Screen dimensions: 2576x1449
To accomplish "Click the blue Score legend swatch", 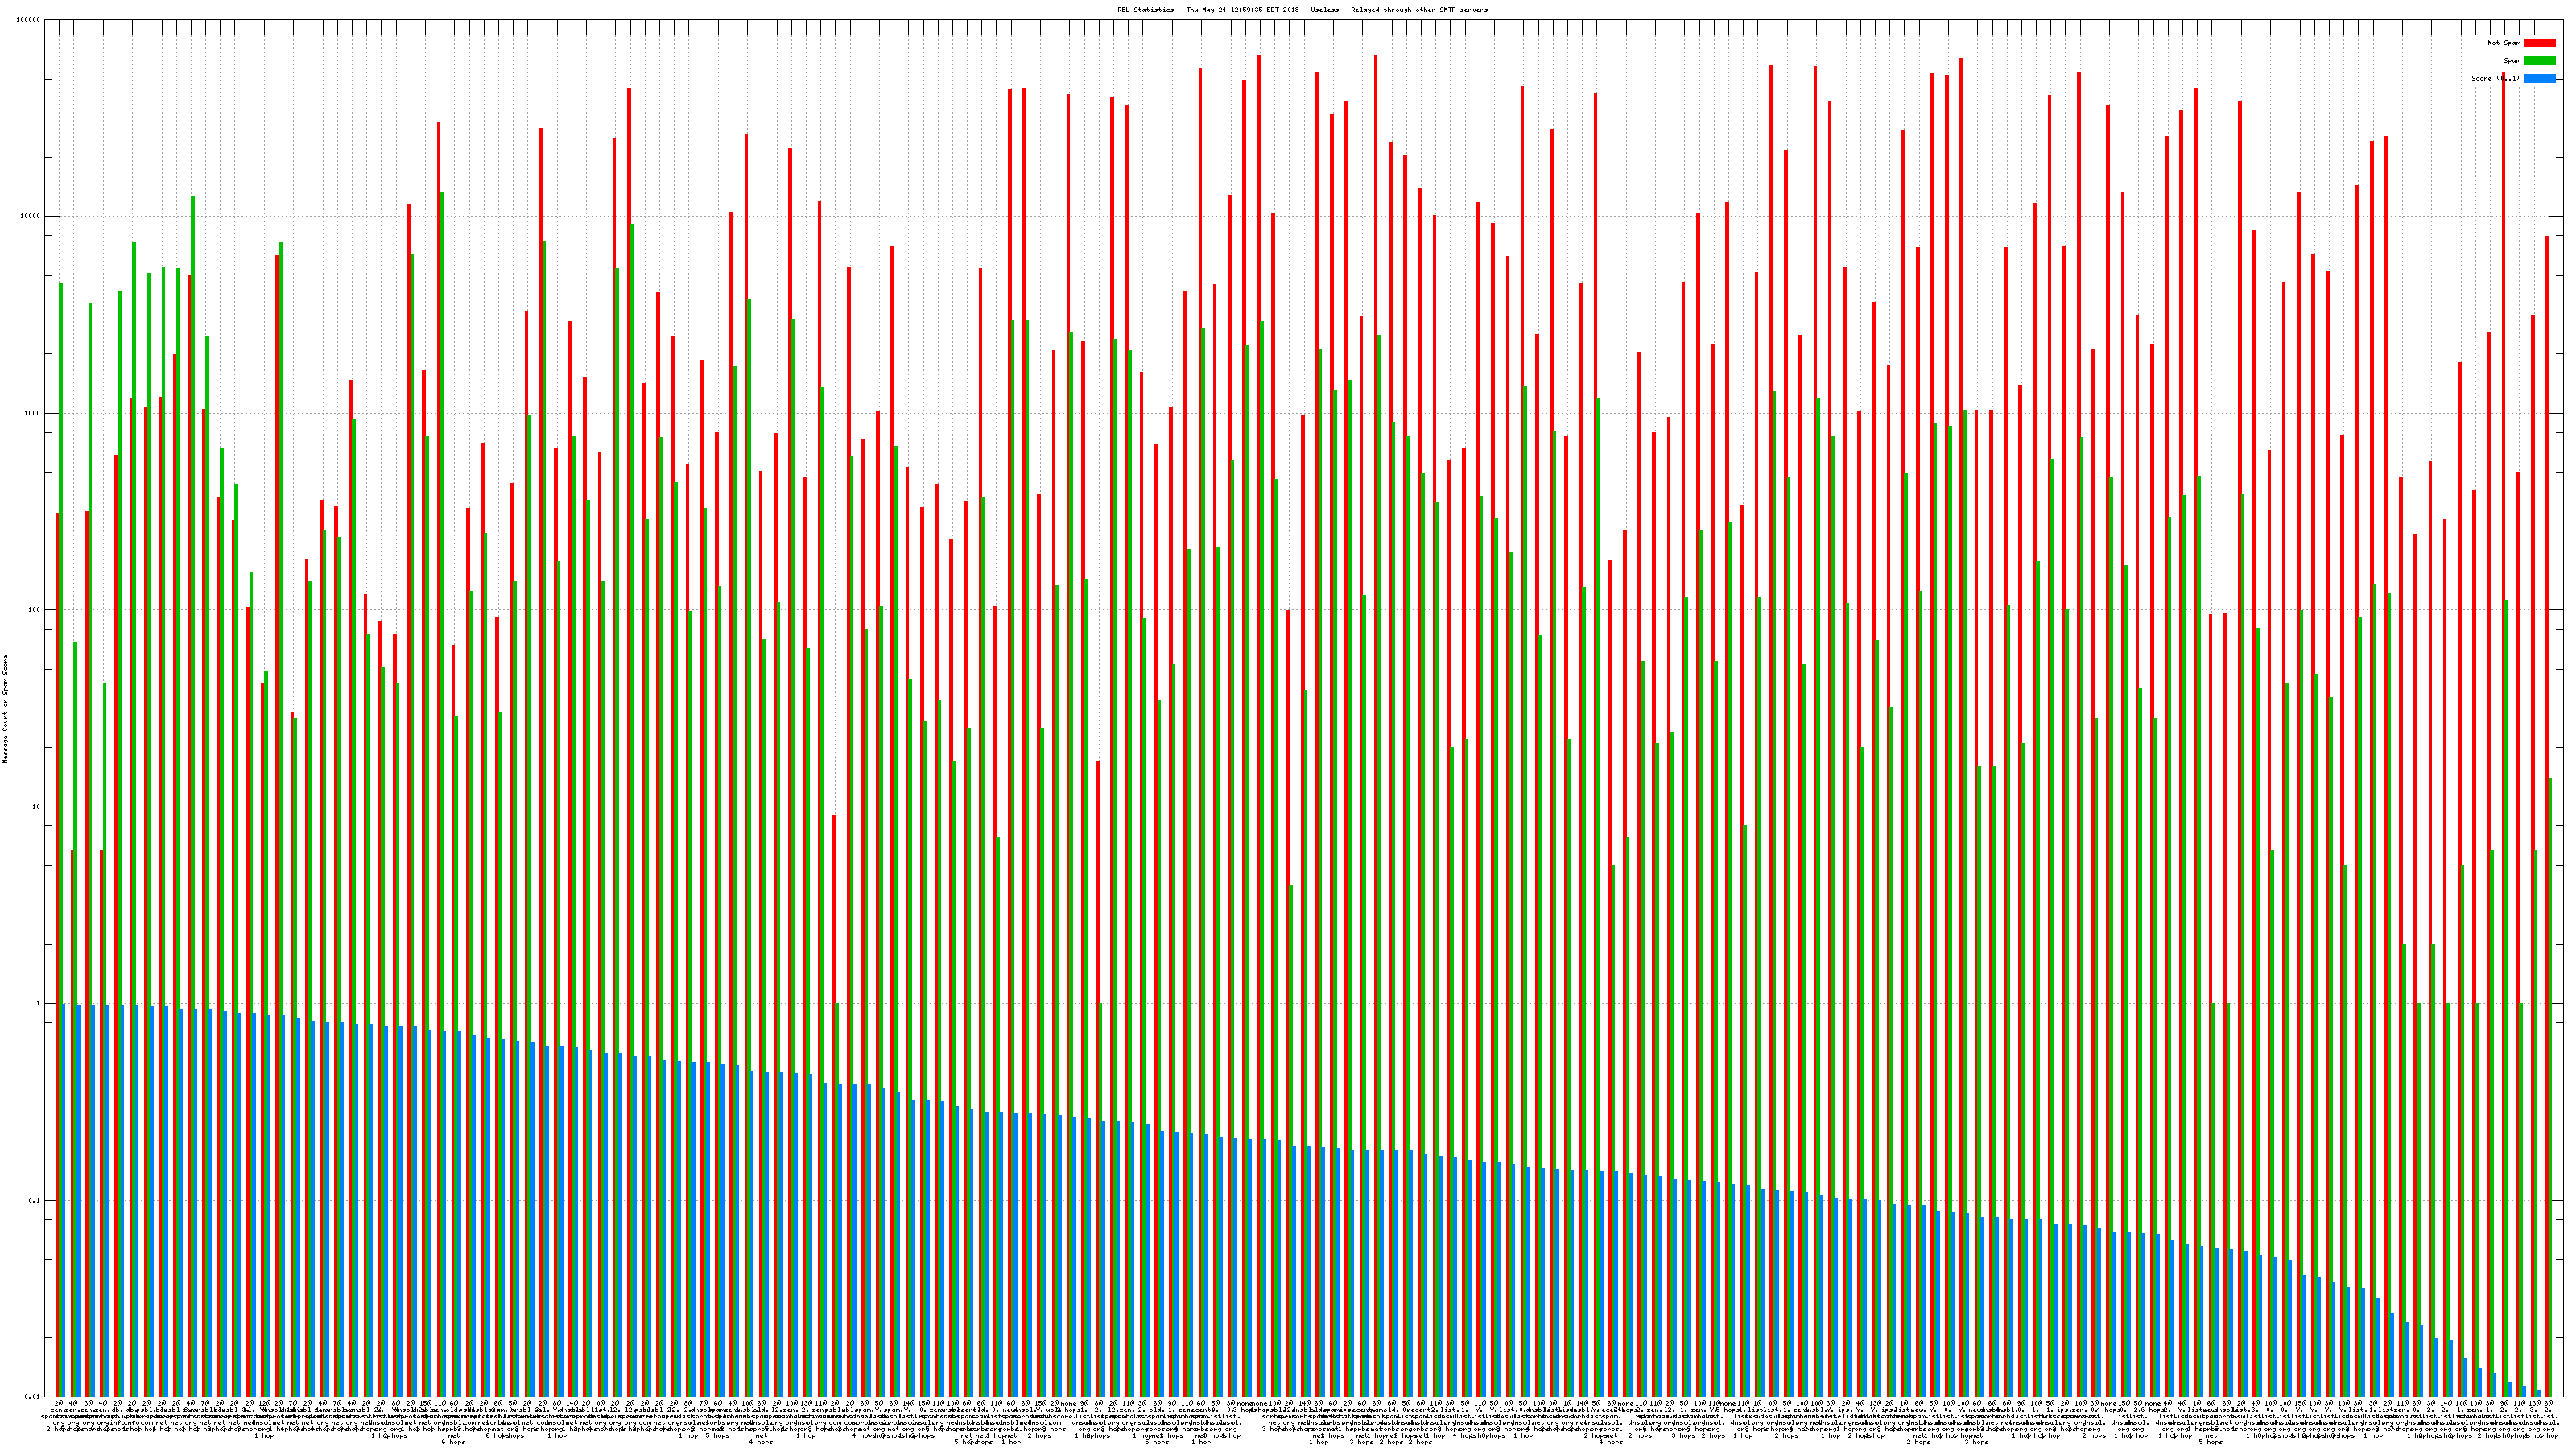I will pyautogui.click(x=2539, y=78).
